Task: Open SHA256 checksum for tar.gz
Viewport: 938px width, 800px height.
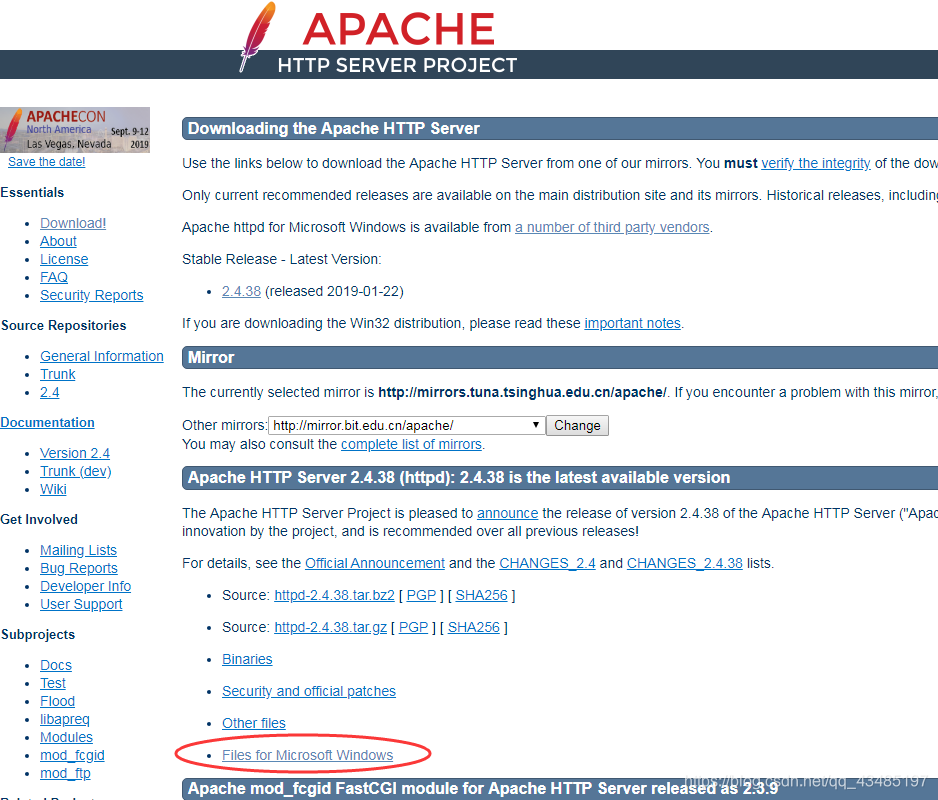Action: click(x=474, y=627)
